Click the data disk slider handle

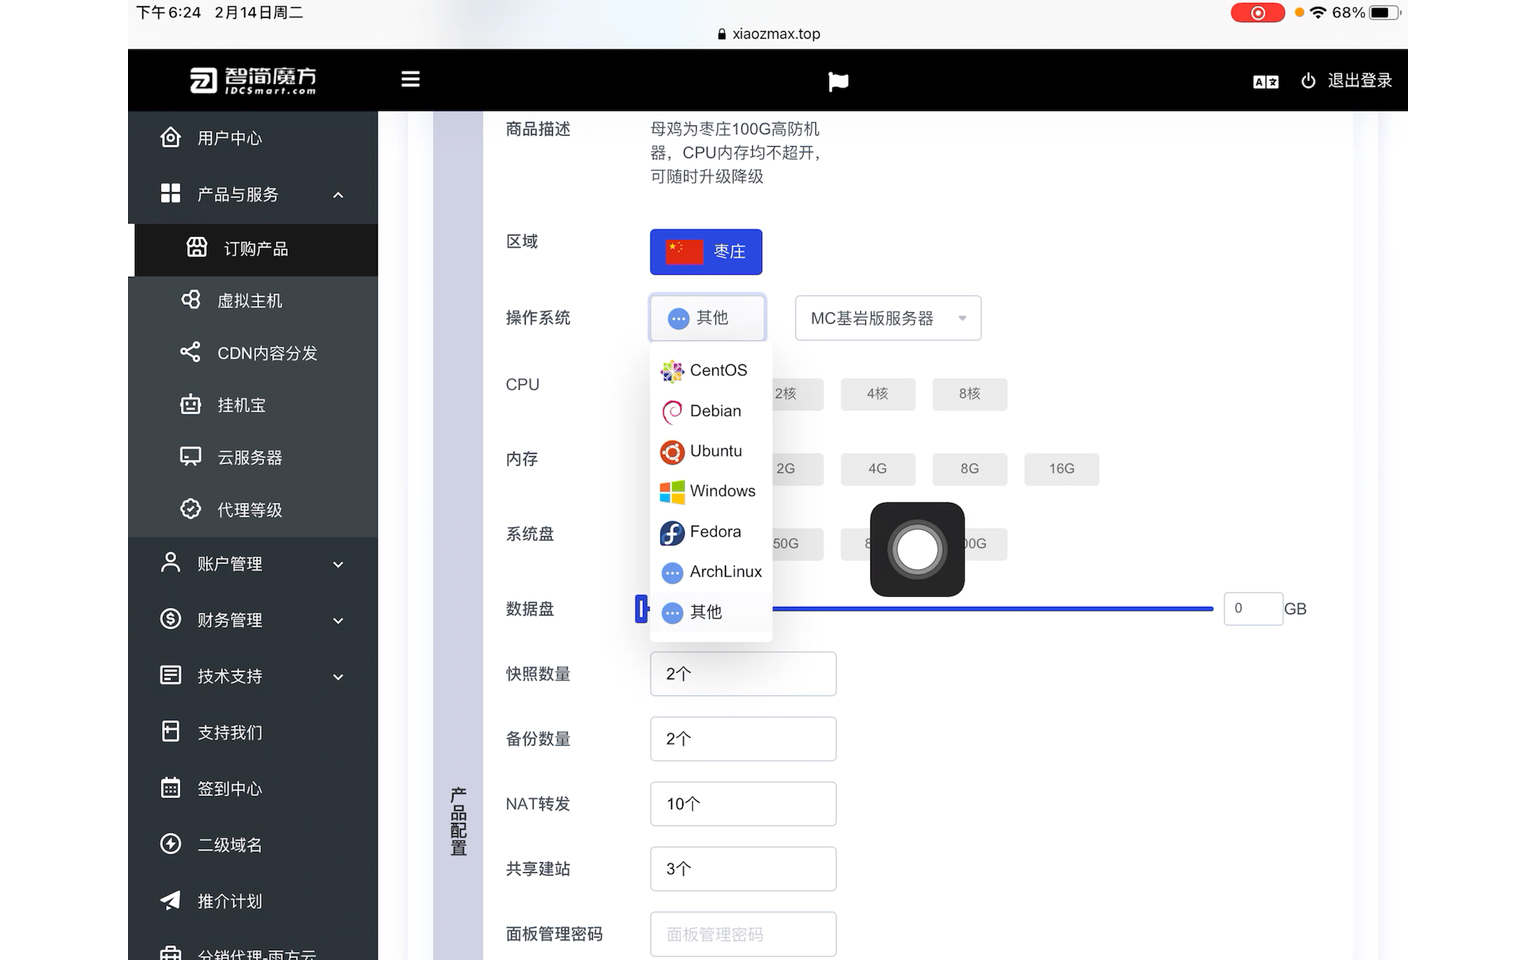click(642, 608)
